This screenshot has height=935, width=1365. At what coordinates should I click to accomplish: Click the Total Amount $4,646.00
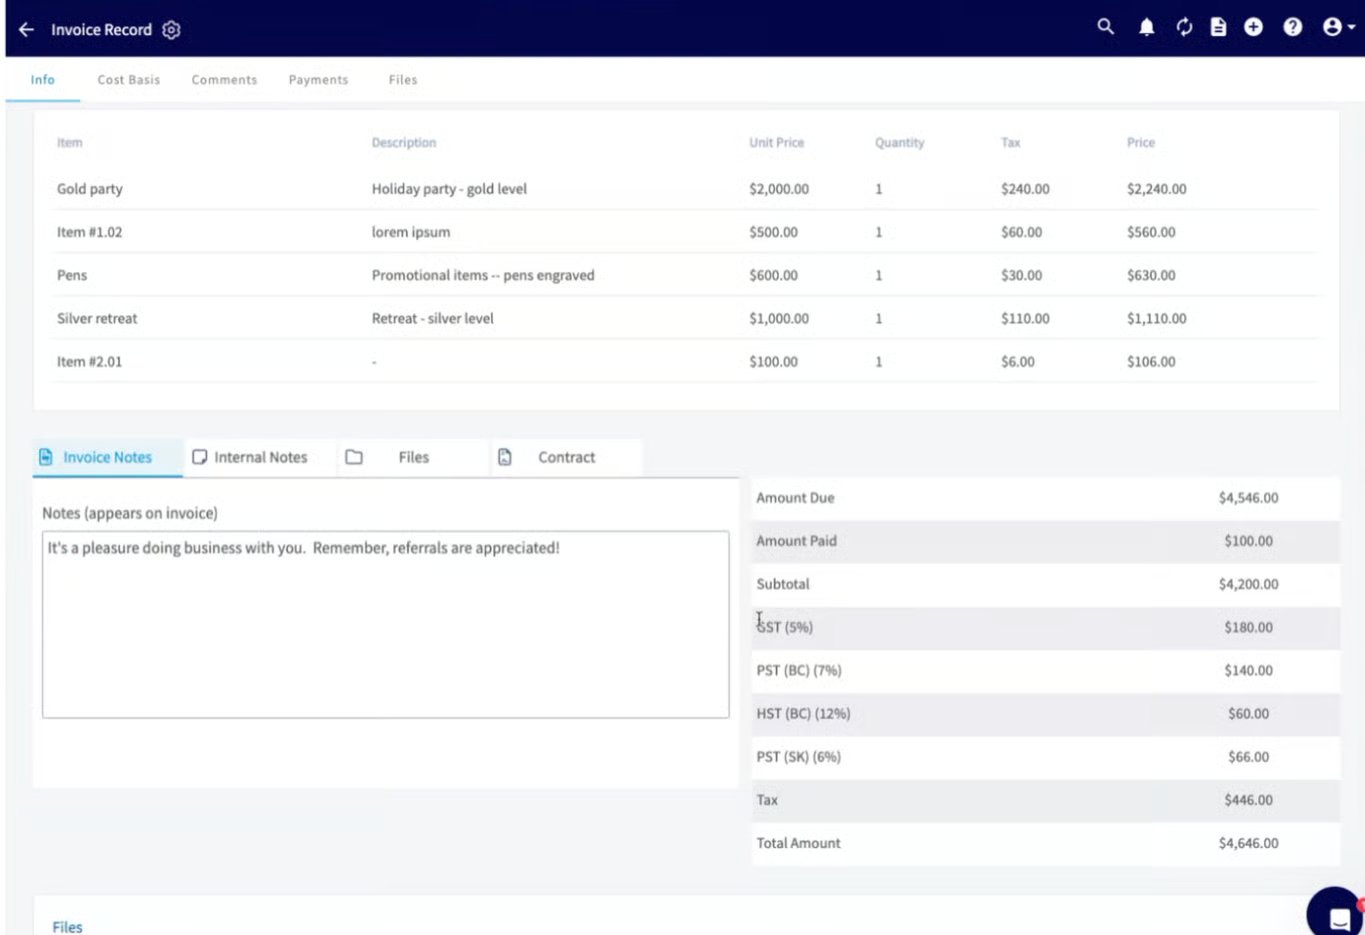click(x=1248, y=843)
